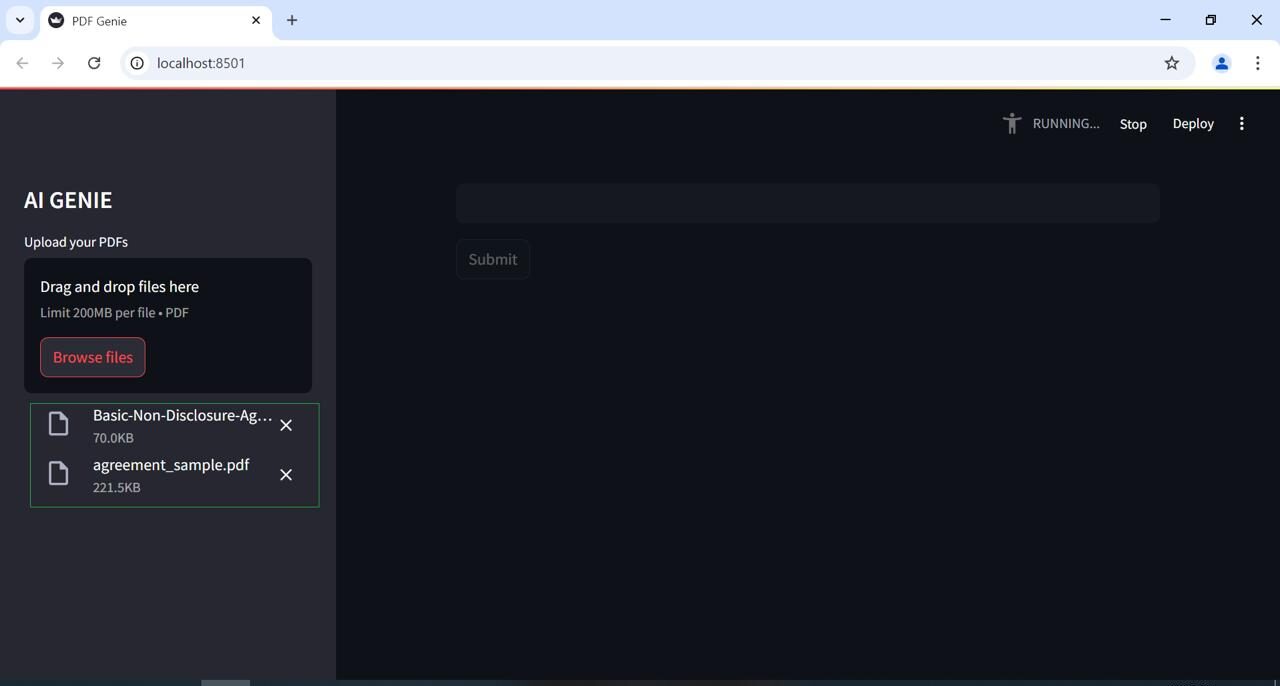Remove the Basic-Non-Disclosure-Agreement file
Viewport: 1280px width, 686px height.
tap(286, 425)
